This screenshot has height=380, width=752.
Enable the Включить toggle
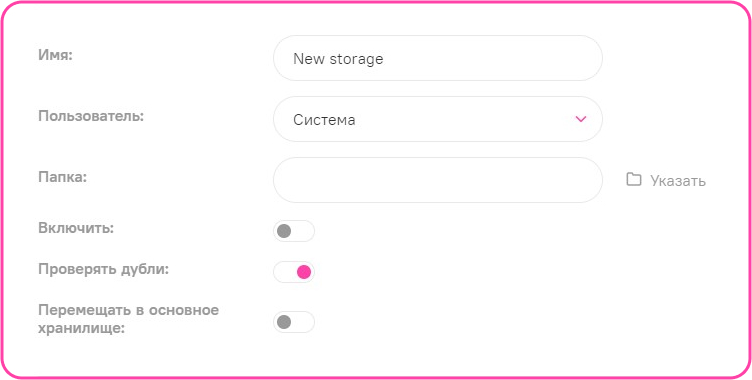(294, 231)
